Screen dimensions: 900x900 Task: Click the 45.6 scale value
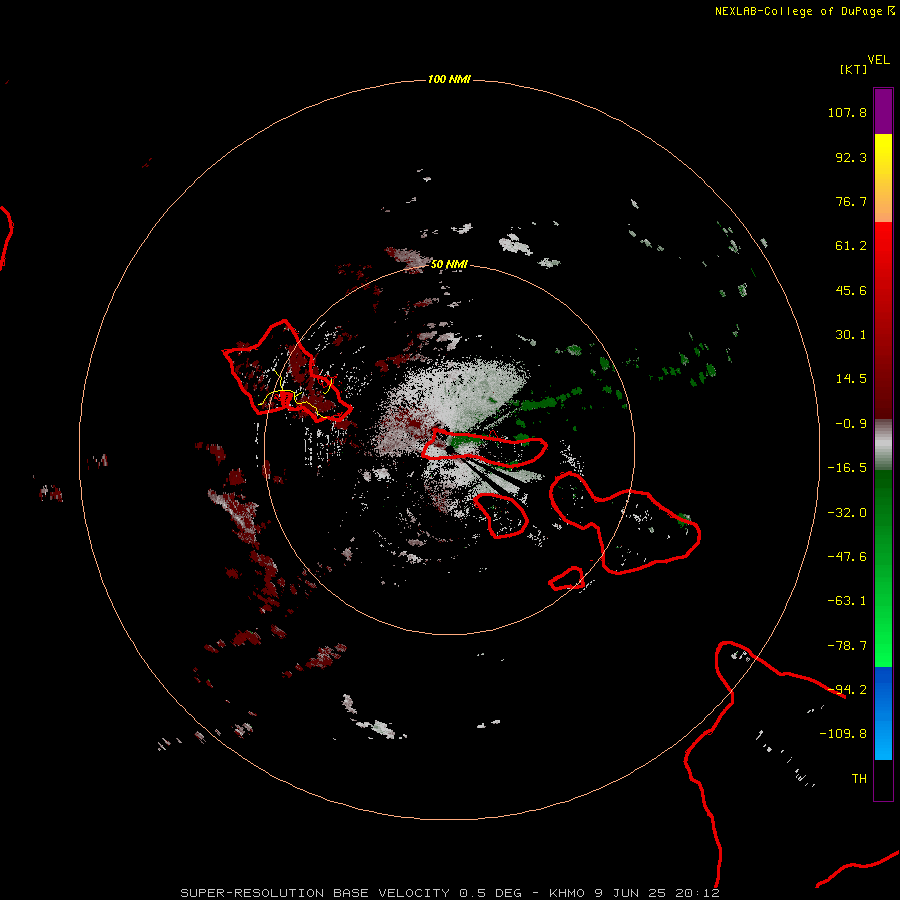pyautogui.click(x=851, y=290)
